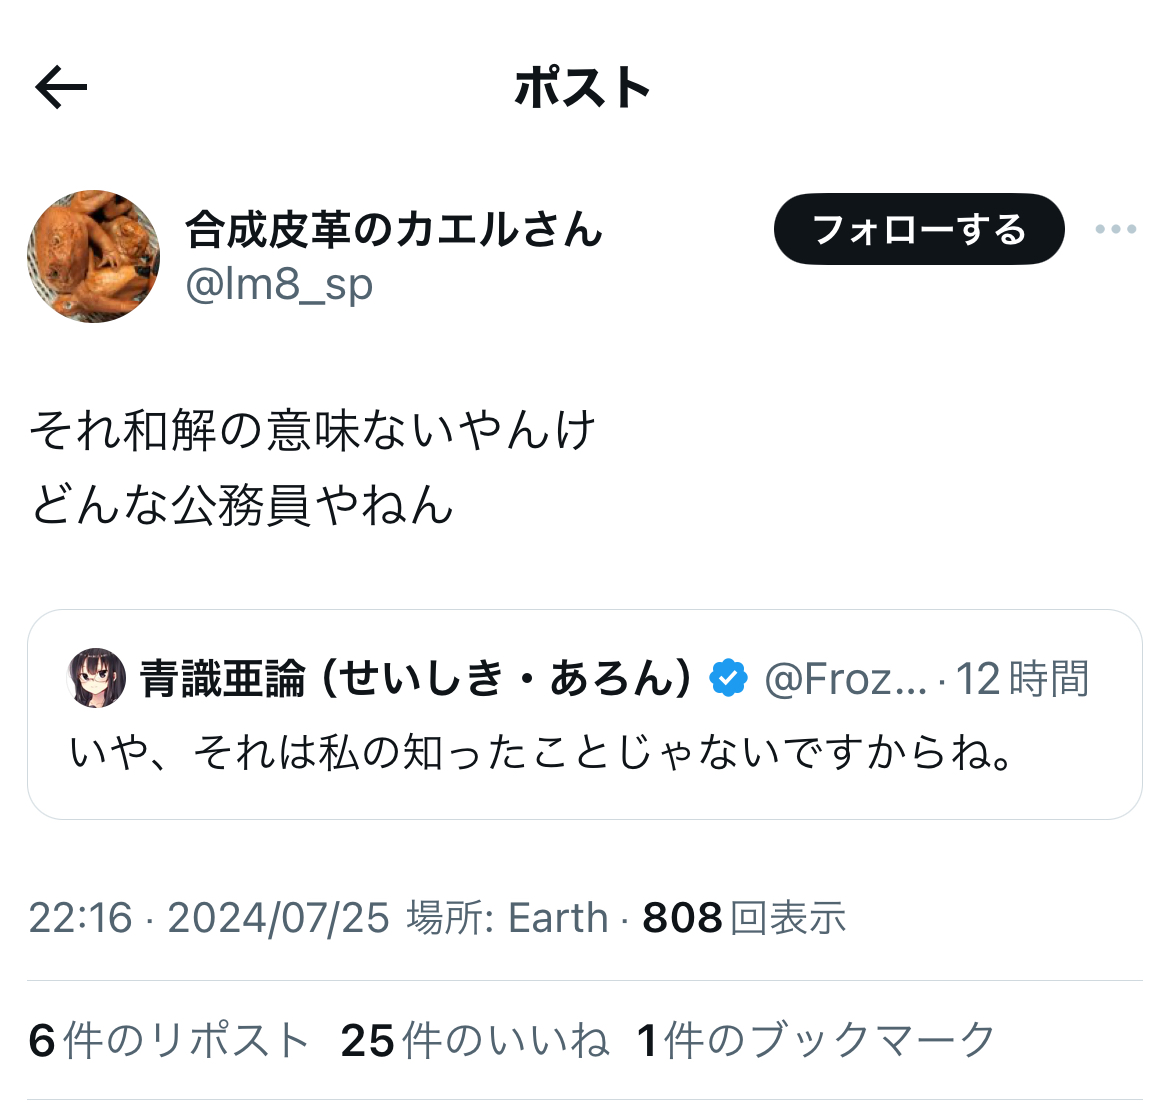Open the @lm8_sp handle link

click(279, 284)
